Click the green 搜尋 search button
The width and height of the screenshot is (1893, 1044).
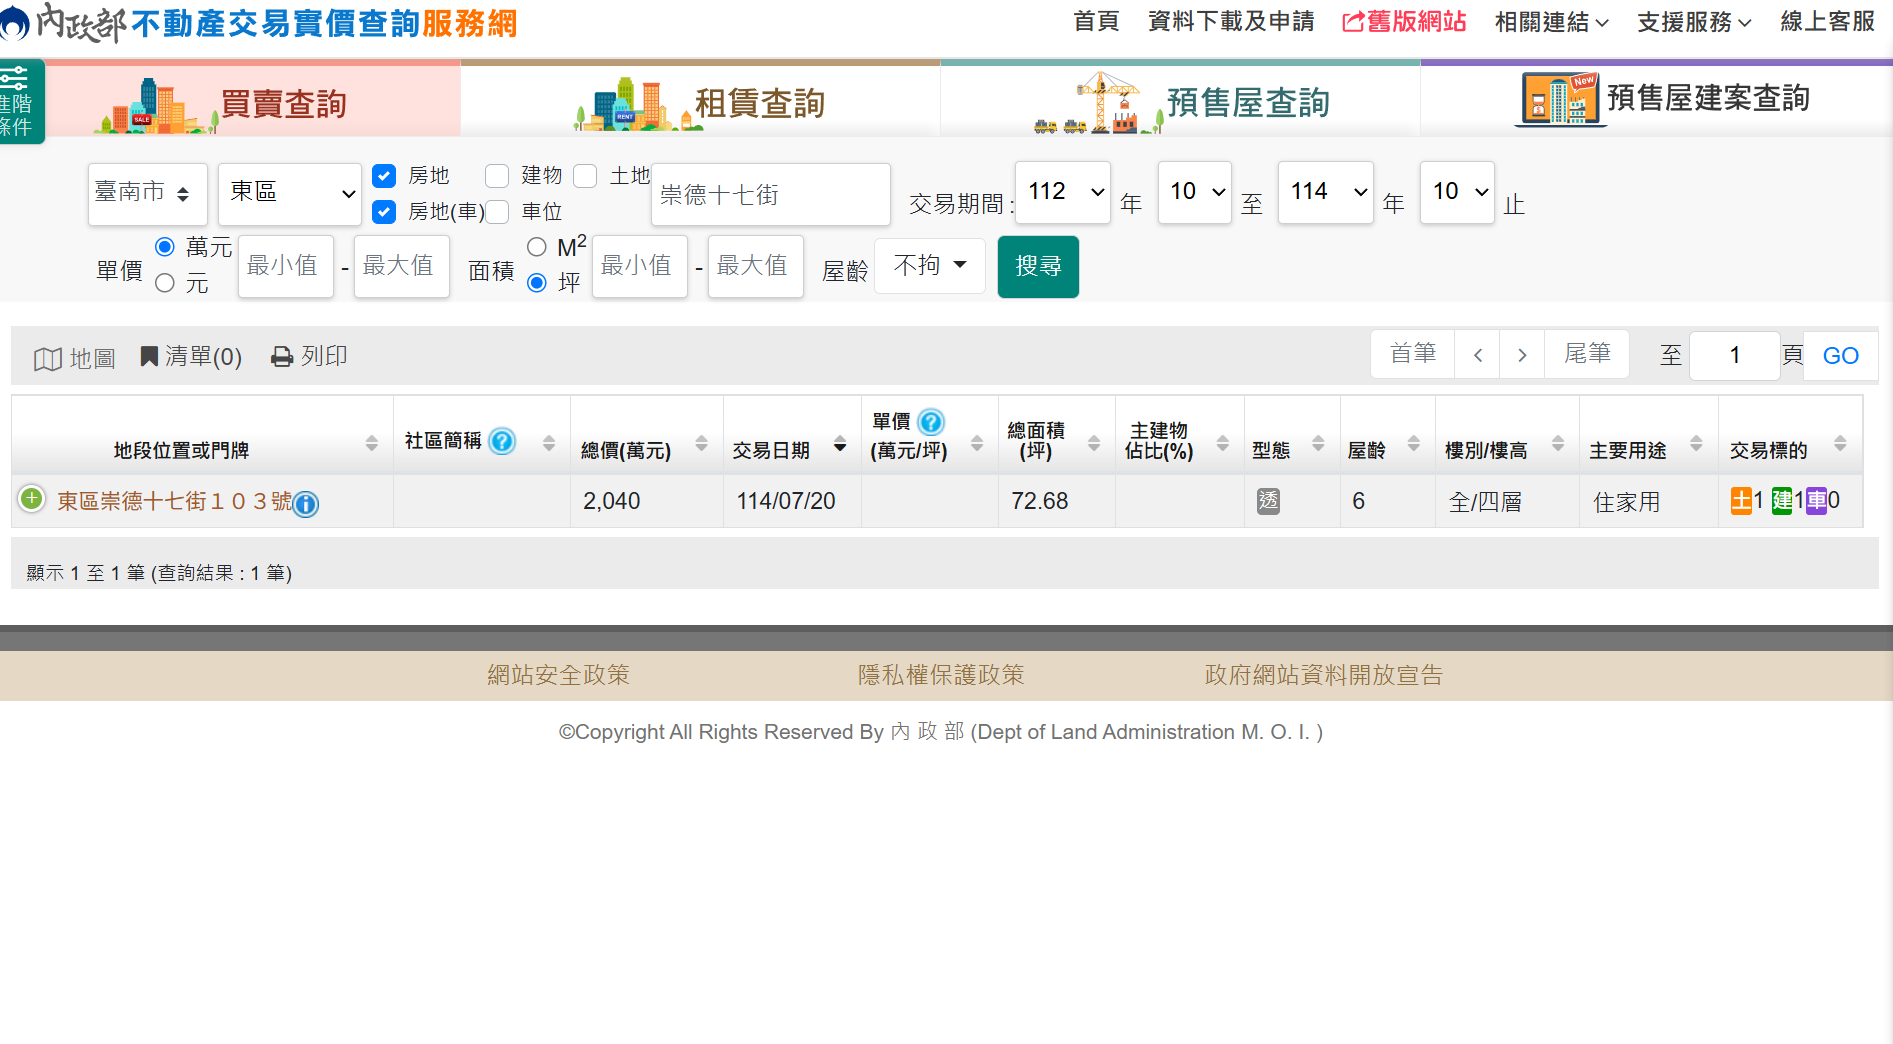(x=1038, y=267)
